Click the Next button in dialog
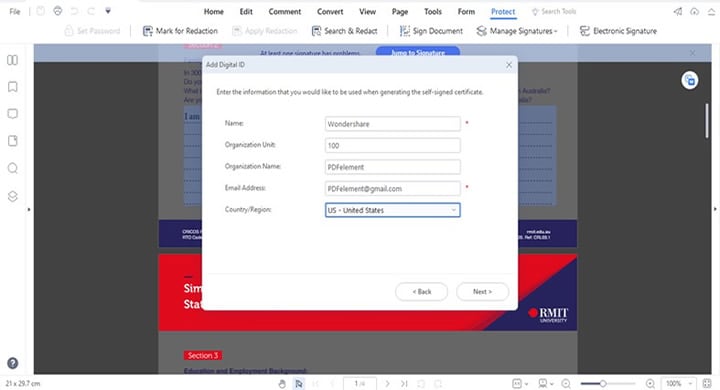Screen dimensions: 720x390 tap(482, 292)
